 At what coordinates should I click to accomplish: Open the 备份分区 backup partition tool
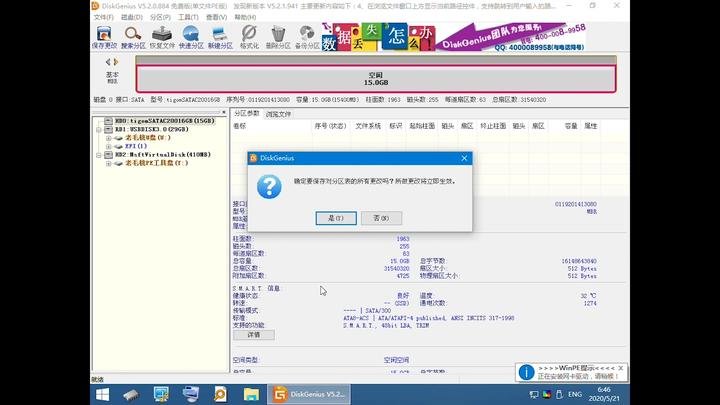coord(307,37)
